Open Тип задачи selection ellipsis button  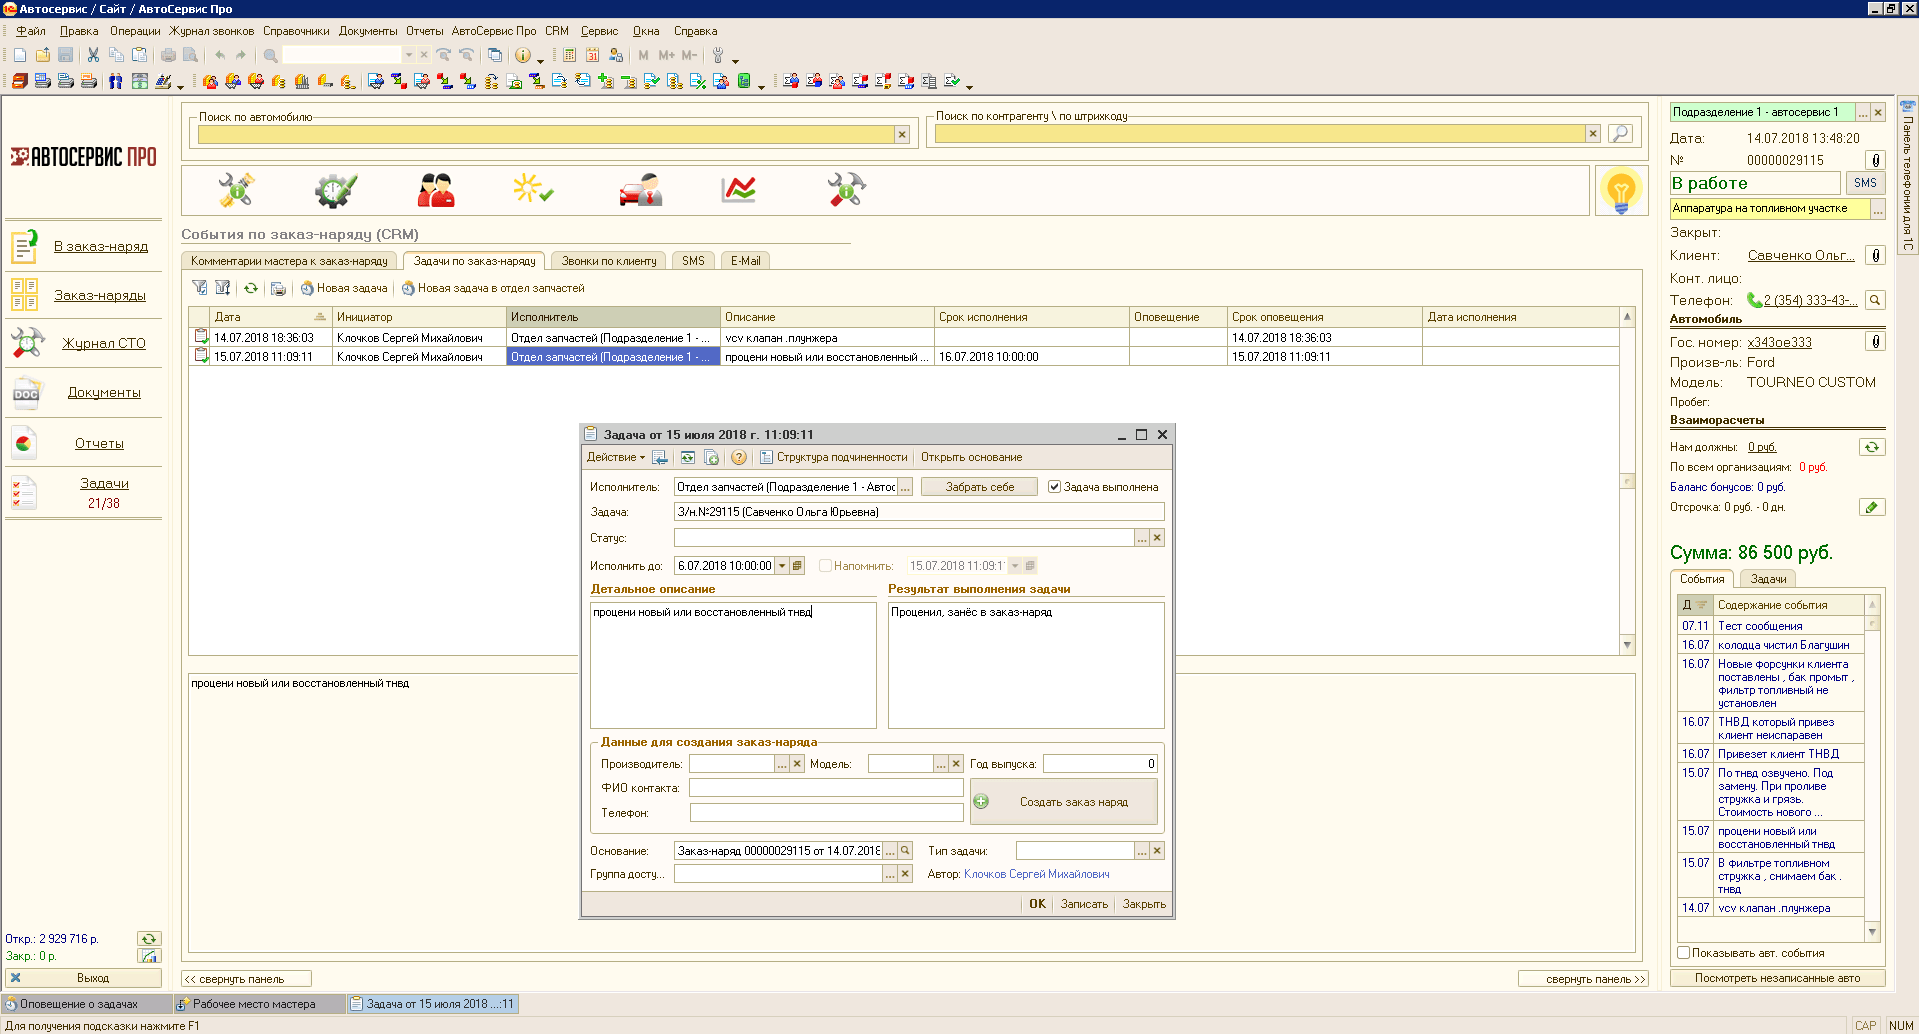pos(1141,851)
